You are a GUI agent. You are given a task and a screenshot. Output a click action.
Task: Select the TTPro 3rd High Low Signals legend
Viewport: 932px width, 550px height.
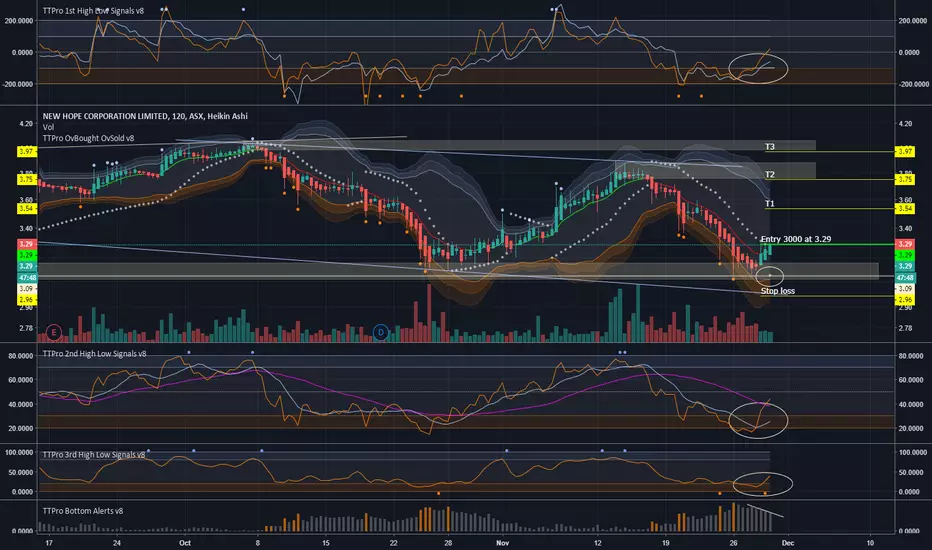pos(93,455)
